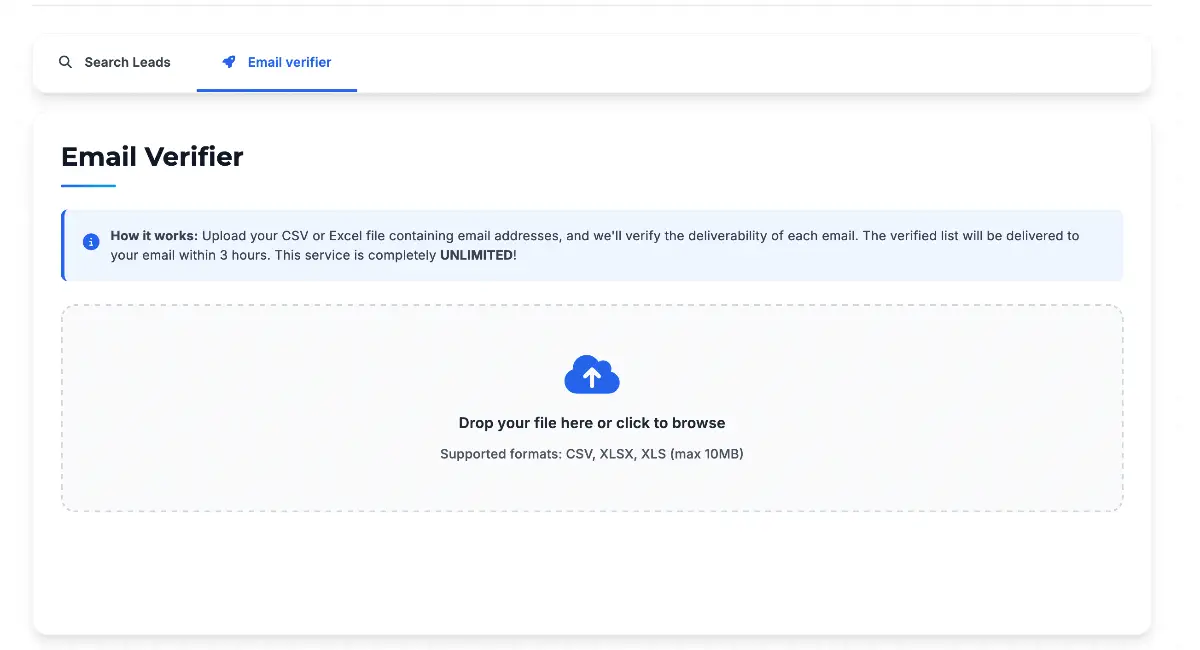This screenshot has width=1200, height=650.
Task: Click the blue underline beneath the heading
Action: pos(88,185)
